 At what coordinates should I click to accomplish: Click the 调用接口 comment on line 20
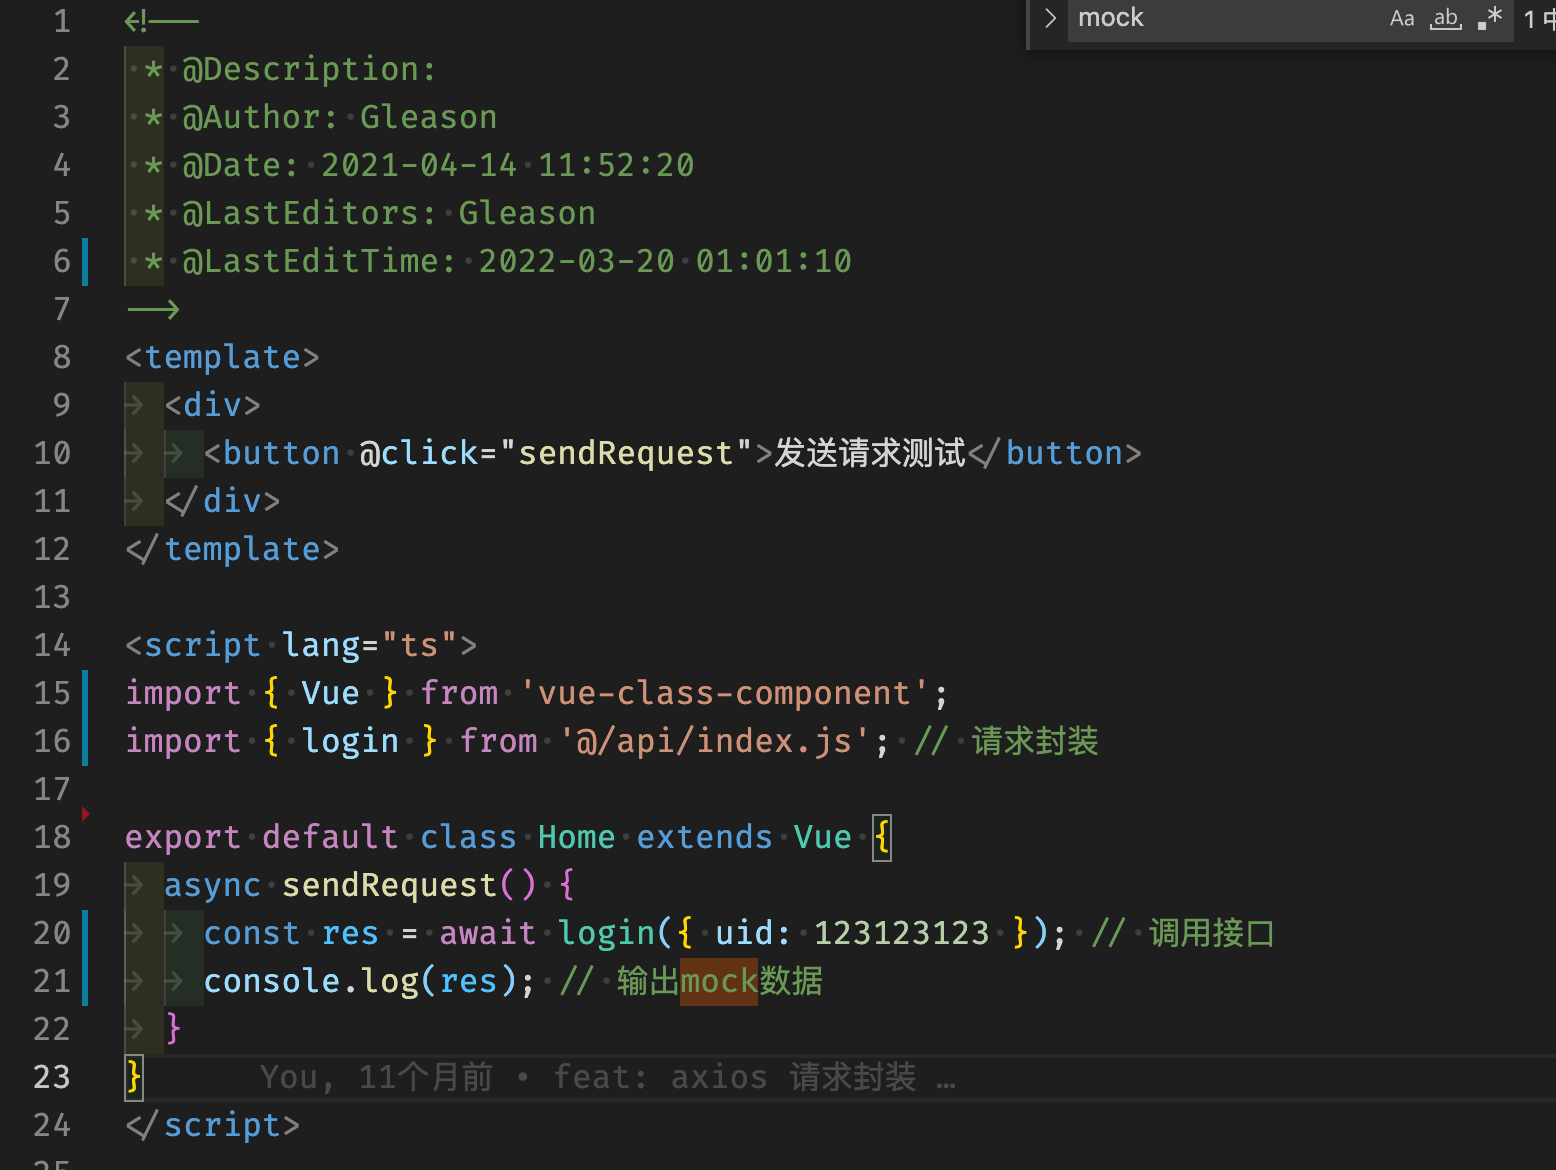click(x=1183, y=933)
